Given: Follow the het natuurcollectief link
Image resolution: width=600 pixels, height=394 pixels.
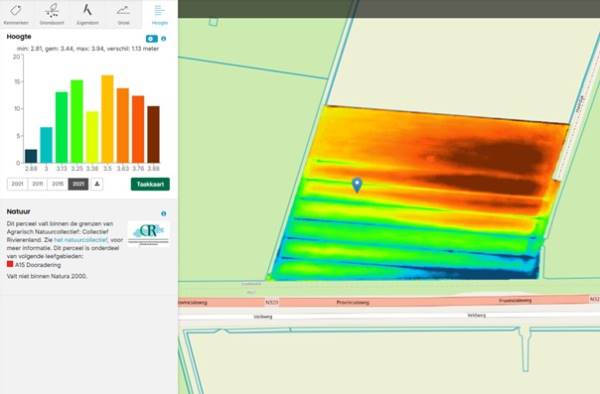Looking at the screenshot, I should [x=81, y=240].
